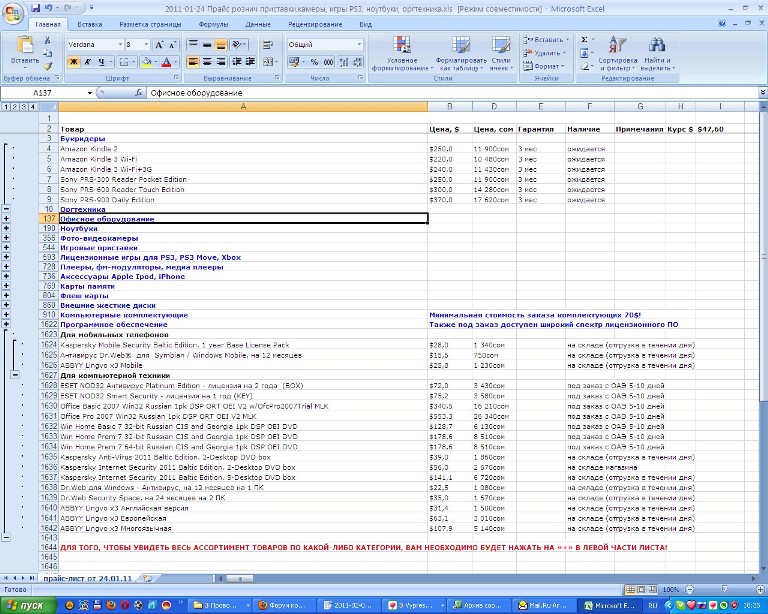Toggle underline Ч formatting

[x=101, y=62]
